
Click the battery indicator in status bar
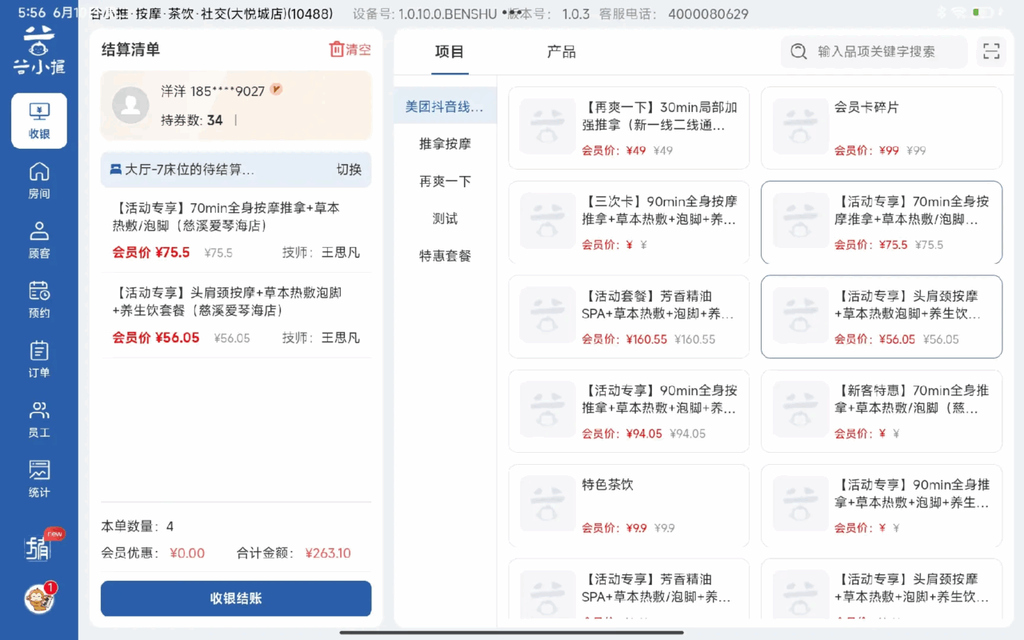(x=982, y=12)
